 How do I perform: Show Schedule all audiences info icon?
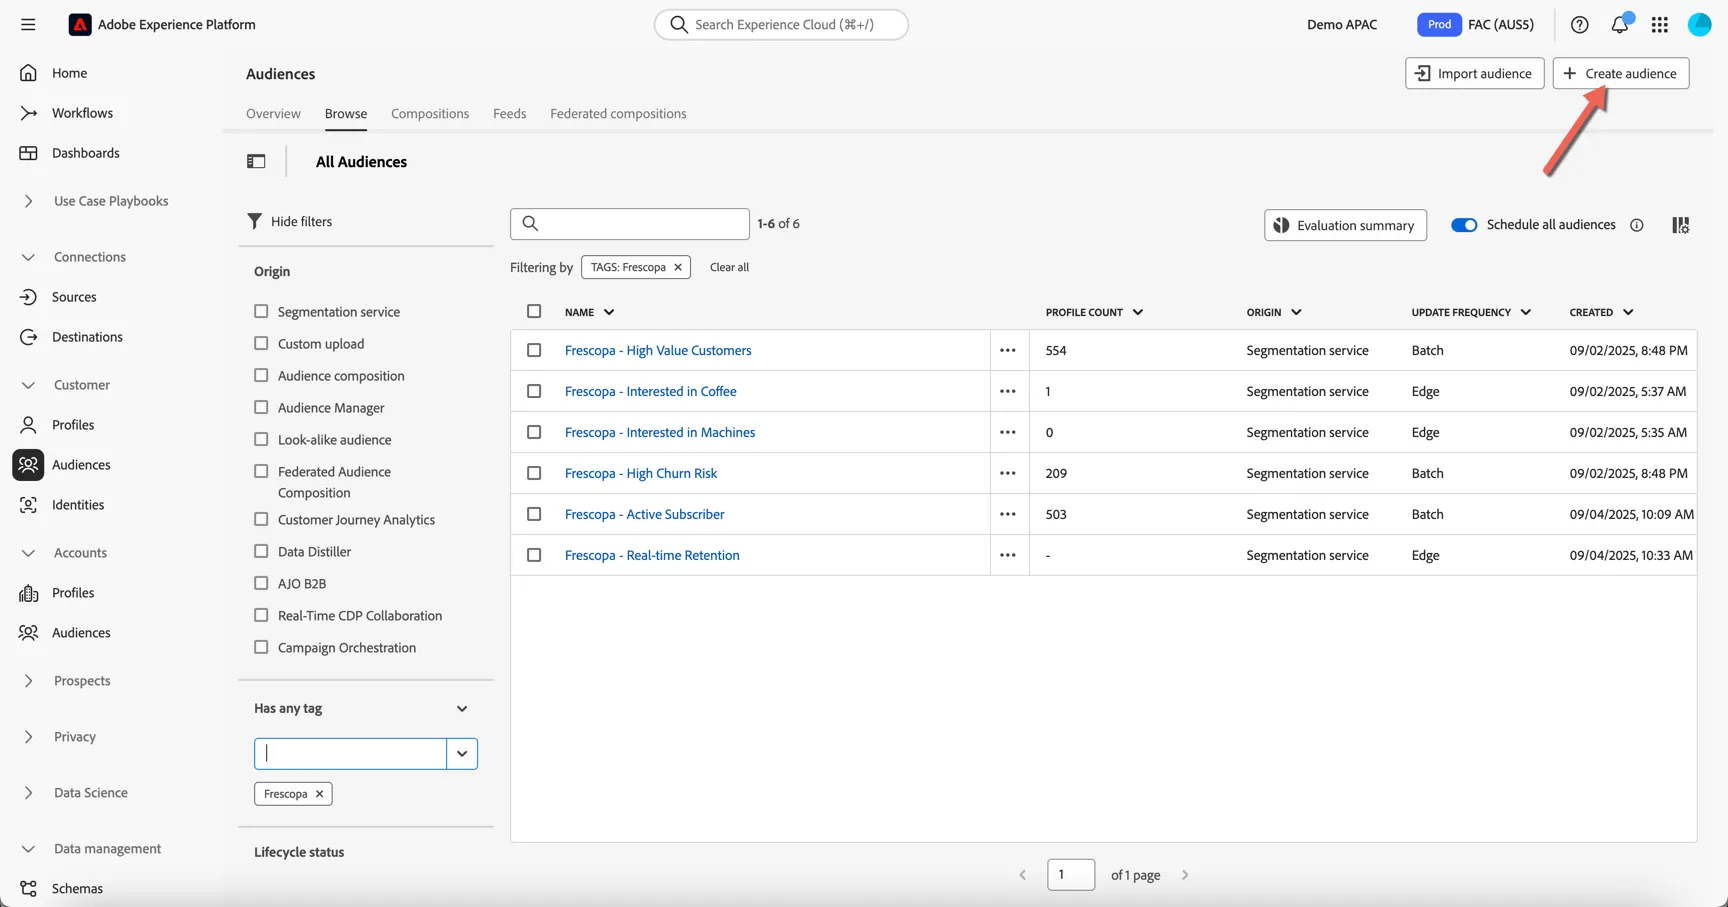[x=1636, y=225]
